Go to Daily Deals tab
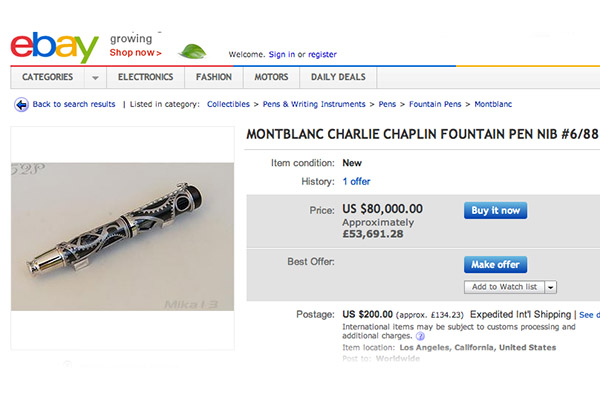600x400 pixels. pyautogui.click(x=337, y=77)
